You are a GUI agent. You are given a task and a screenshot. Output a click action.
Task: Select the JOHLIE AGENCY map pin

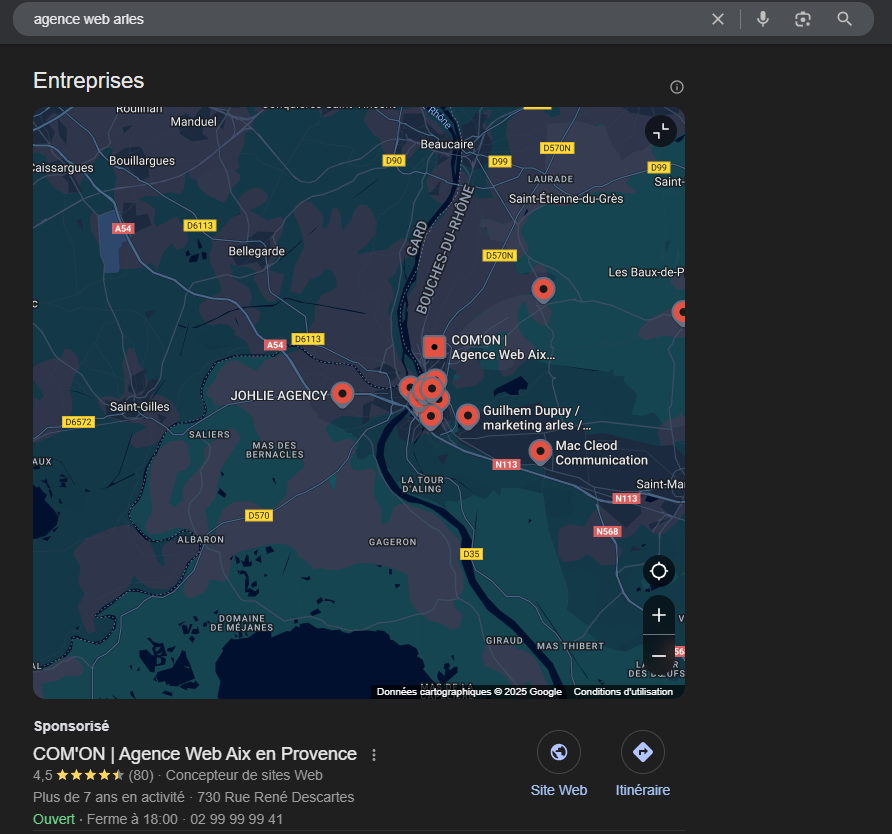342,394
